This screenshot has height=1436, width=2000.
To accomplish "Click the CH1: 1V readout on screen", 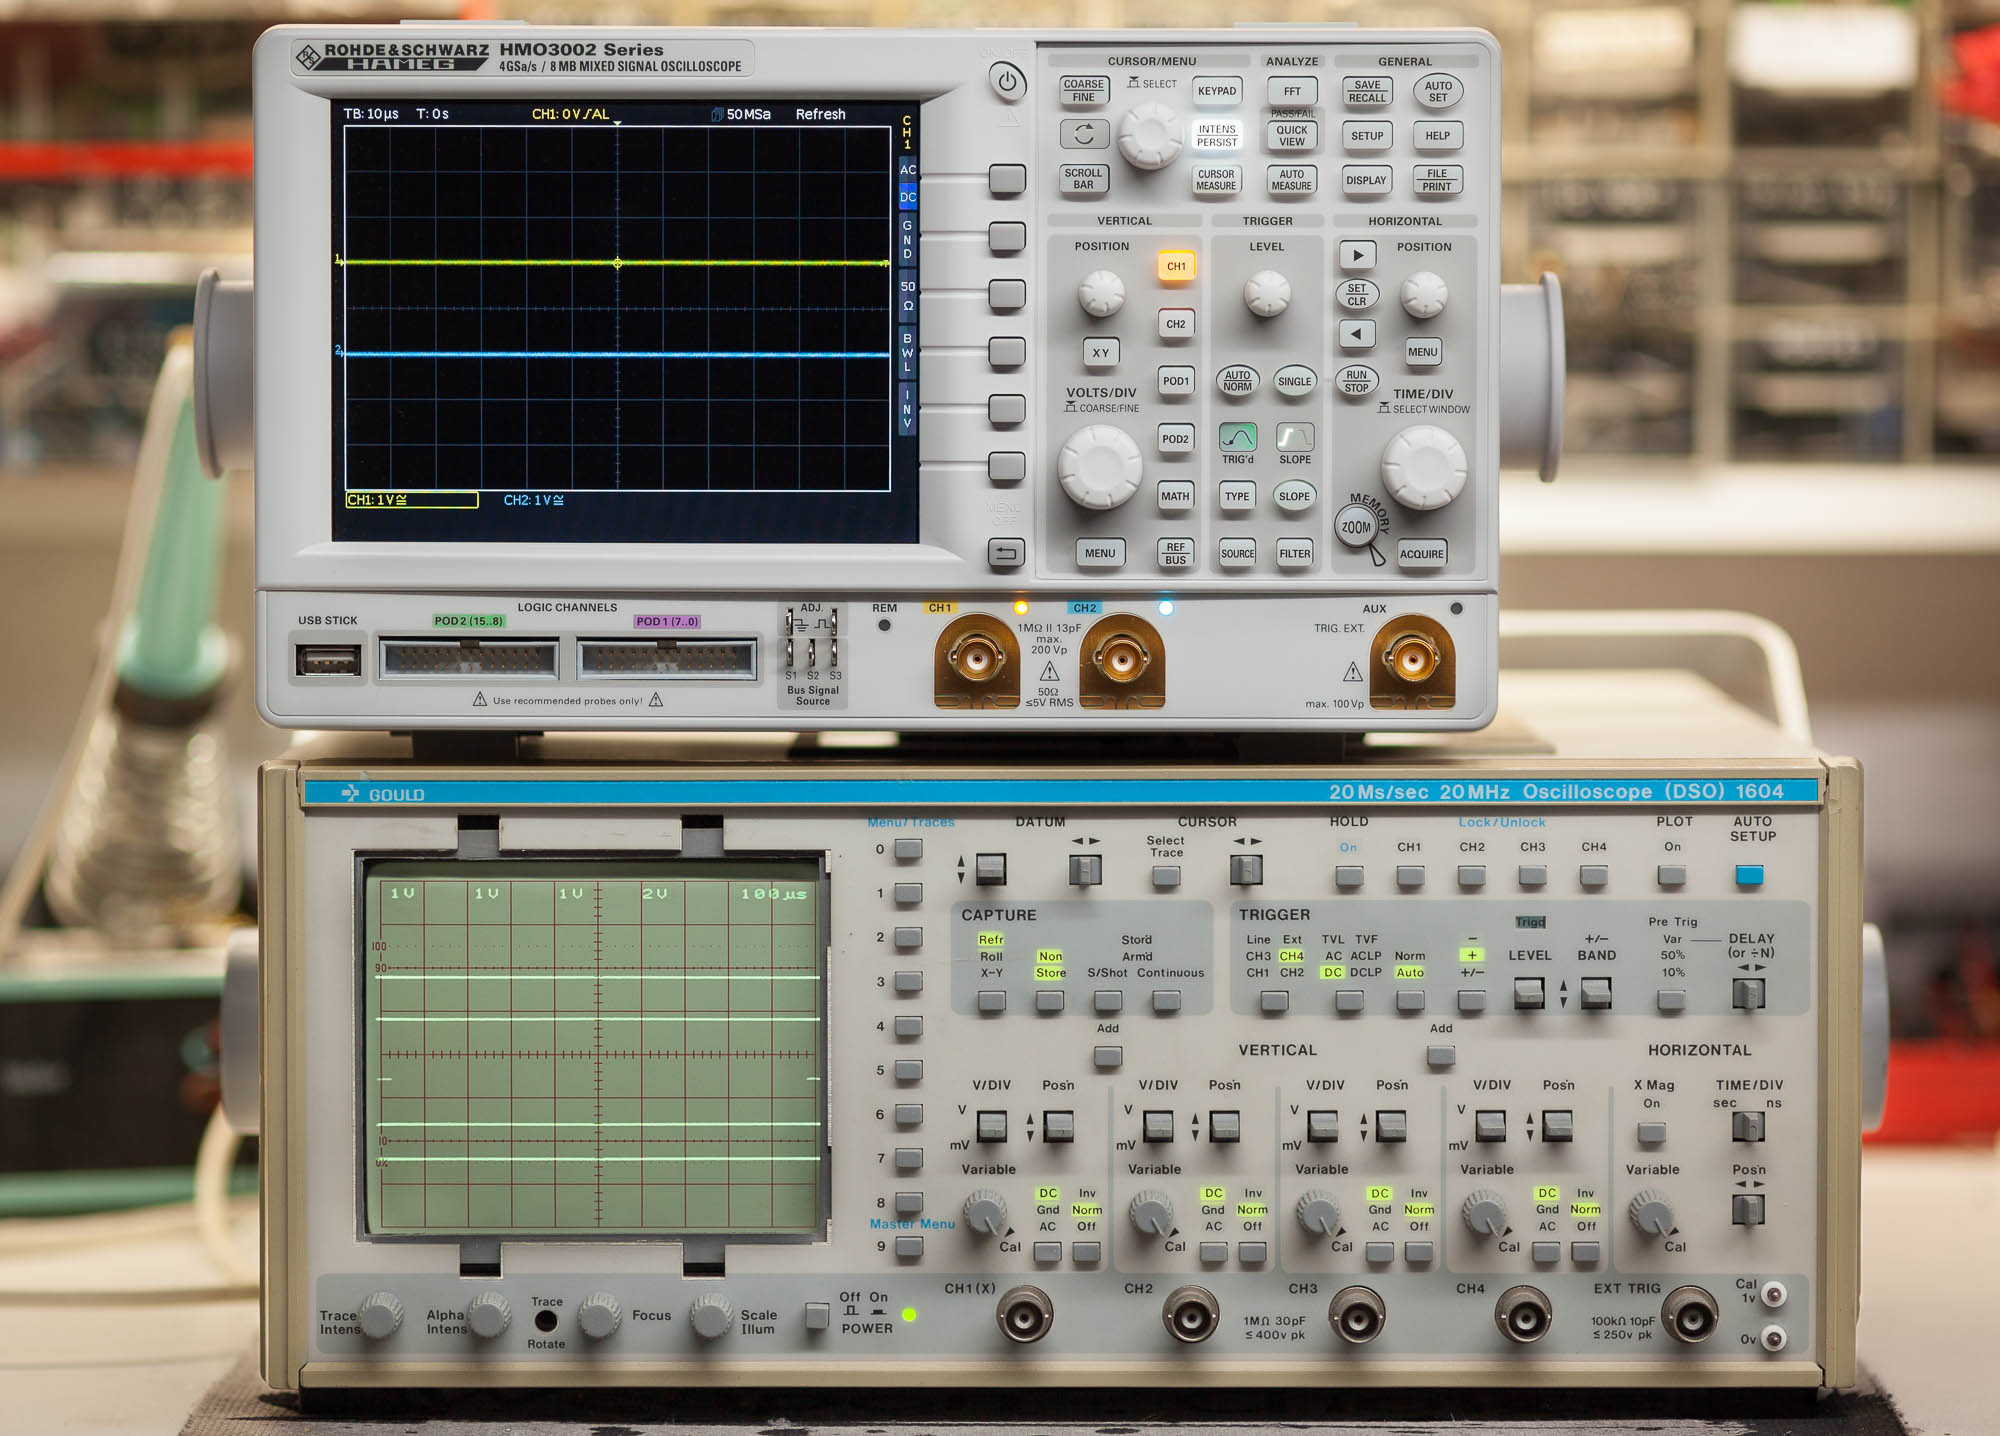I will point(411,500).
